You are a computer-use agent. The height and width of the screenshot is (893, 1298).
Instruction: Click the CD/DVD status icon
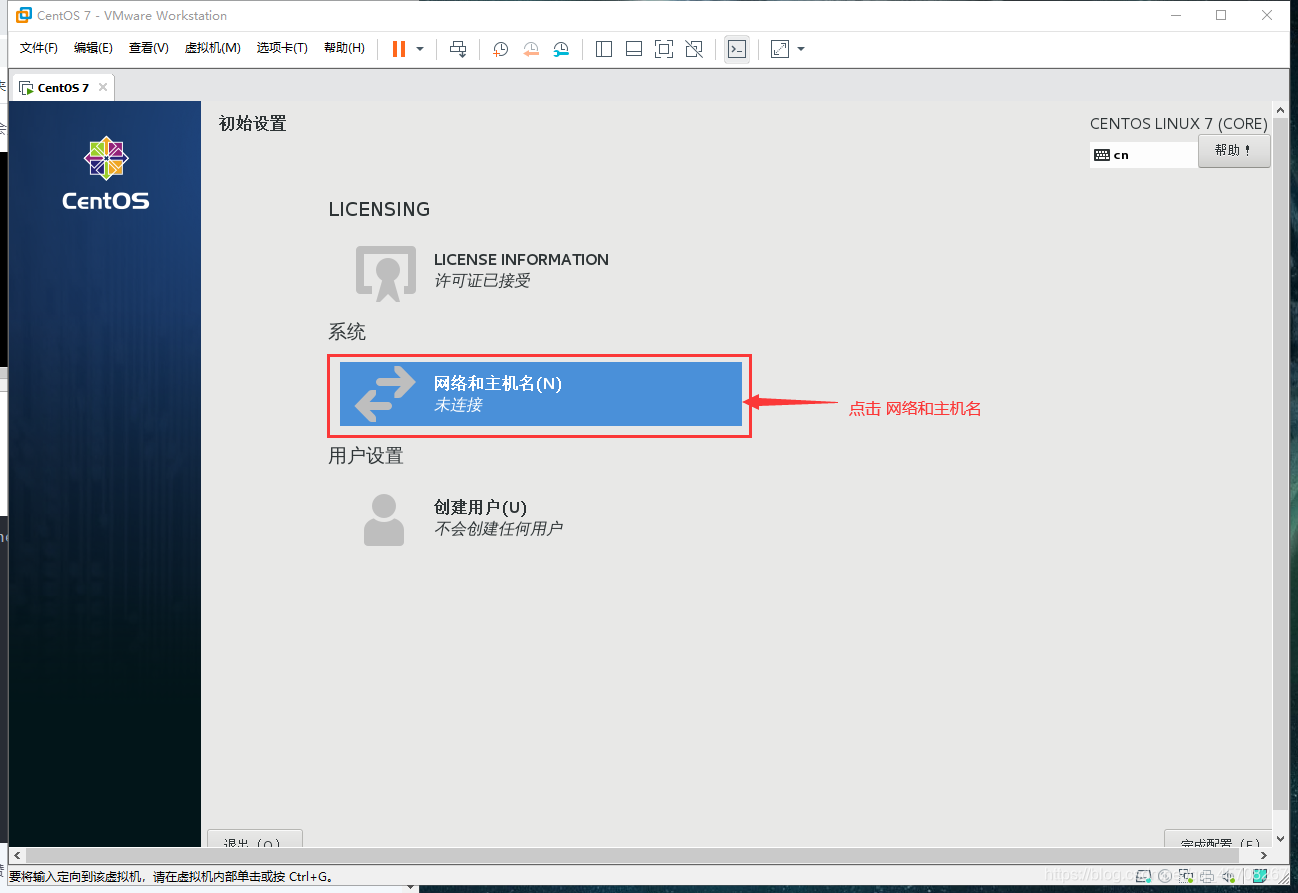click(1165, 875)
